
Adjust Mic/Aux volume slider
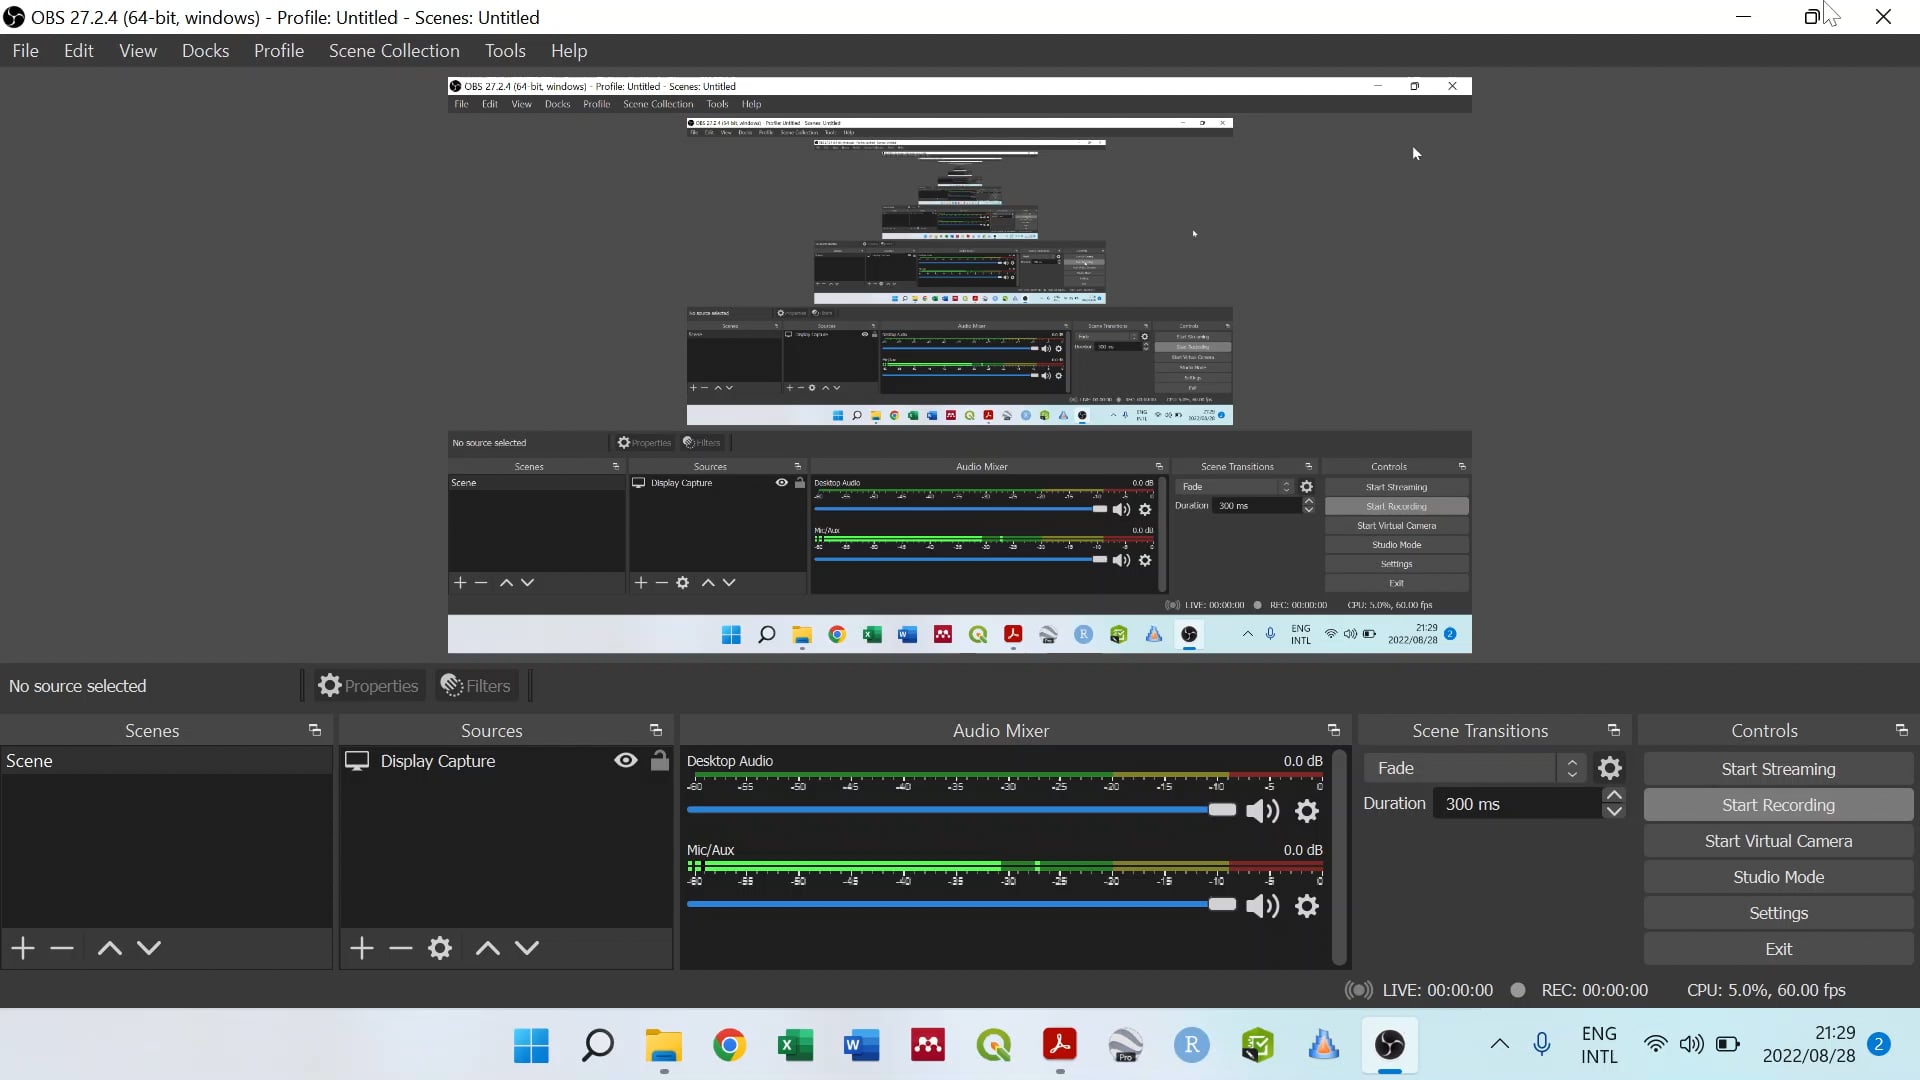[961, 905]
